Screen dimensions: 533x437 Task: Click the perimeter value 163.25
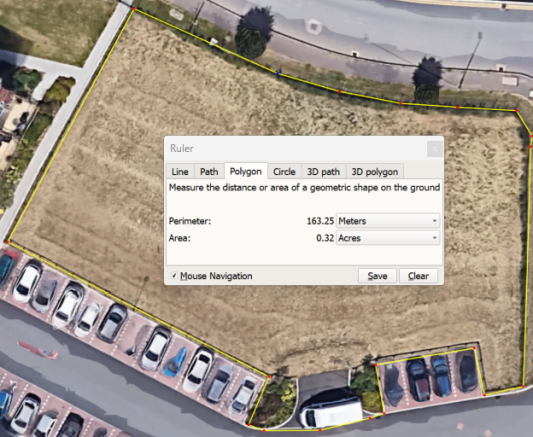320,221
